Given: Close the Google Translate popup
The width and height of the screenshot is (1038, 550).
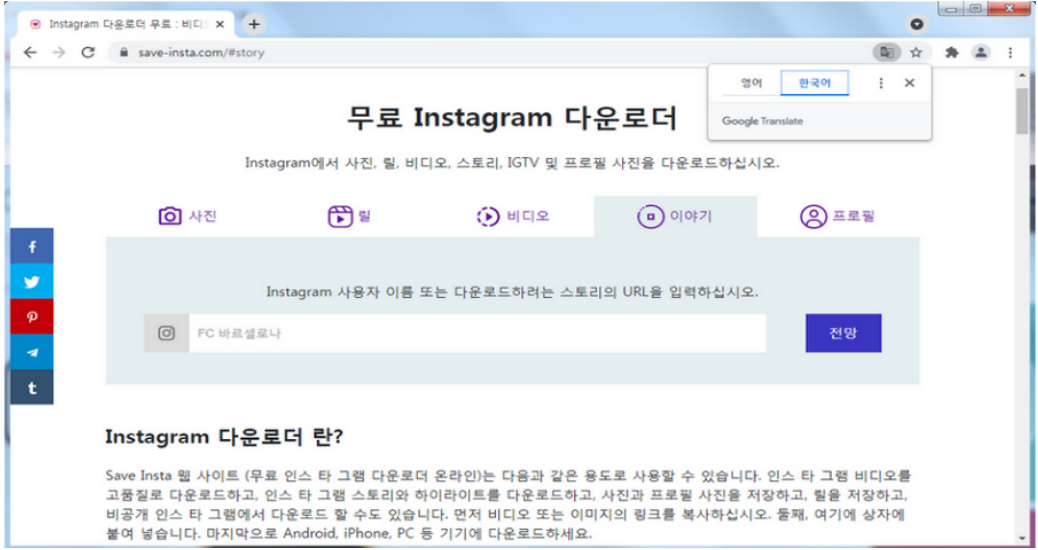Looking at the screenshot, I should click(910, 83).
